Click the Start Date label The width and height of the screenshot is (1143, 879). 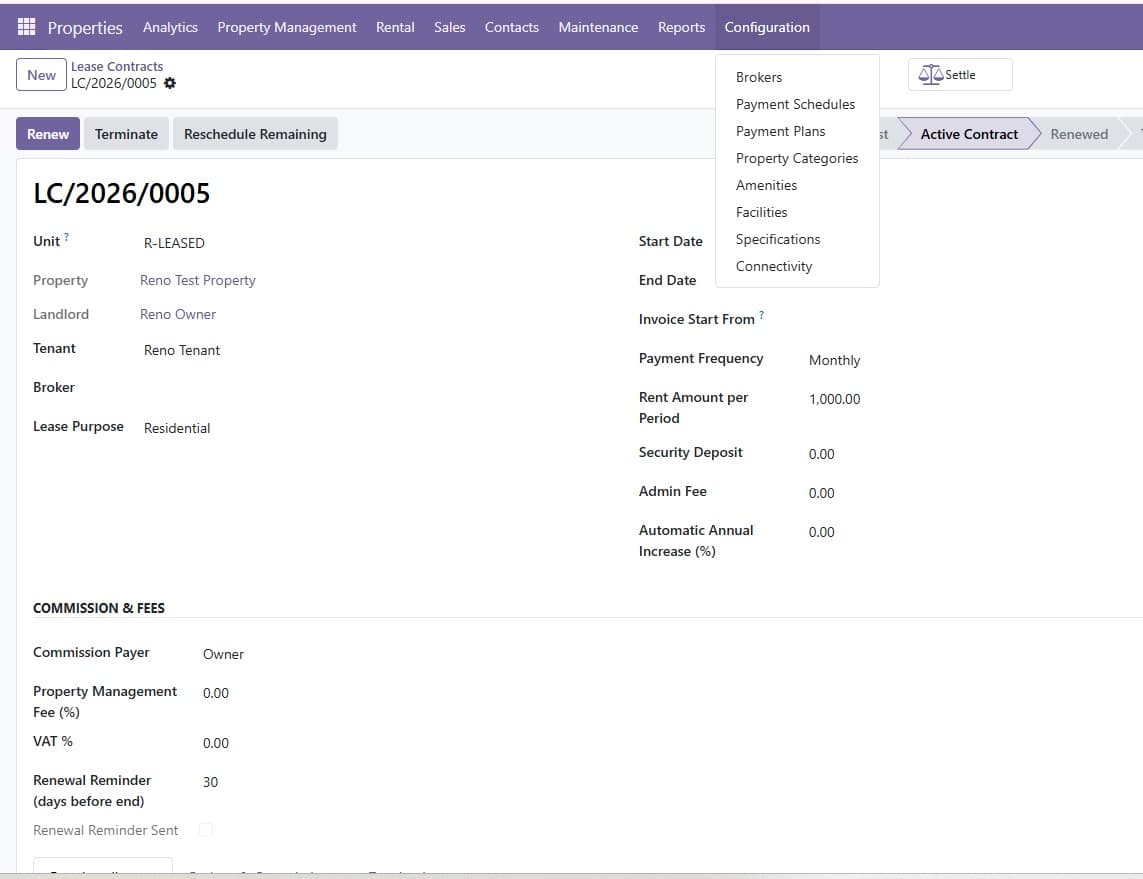[671, 241]
